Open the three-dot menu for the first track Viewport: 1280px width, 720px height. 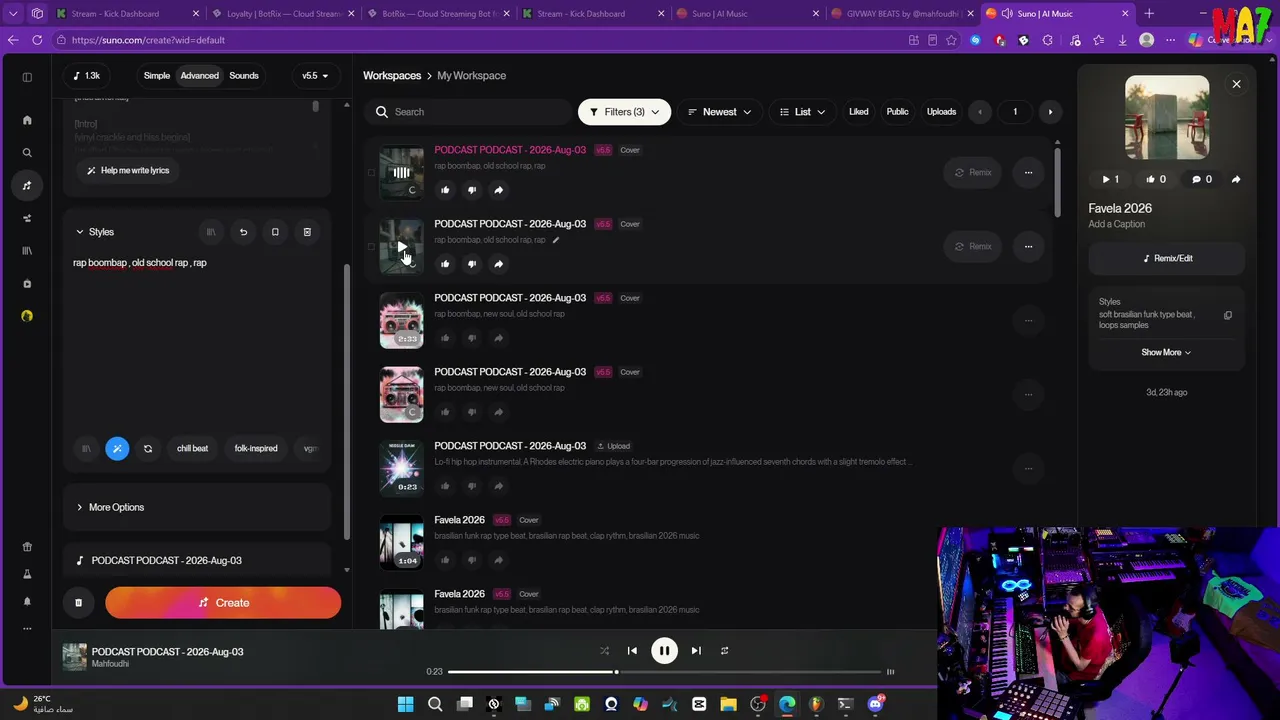click(x=1028, y=173)
